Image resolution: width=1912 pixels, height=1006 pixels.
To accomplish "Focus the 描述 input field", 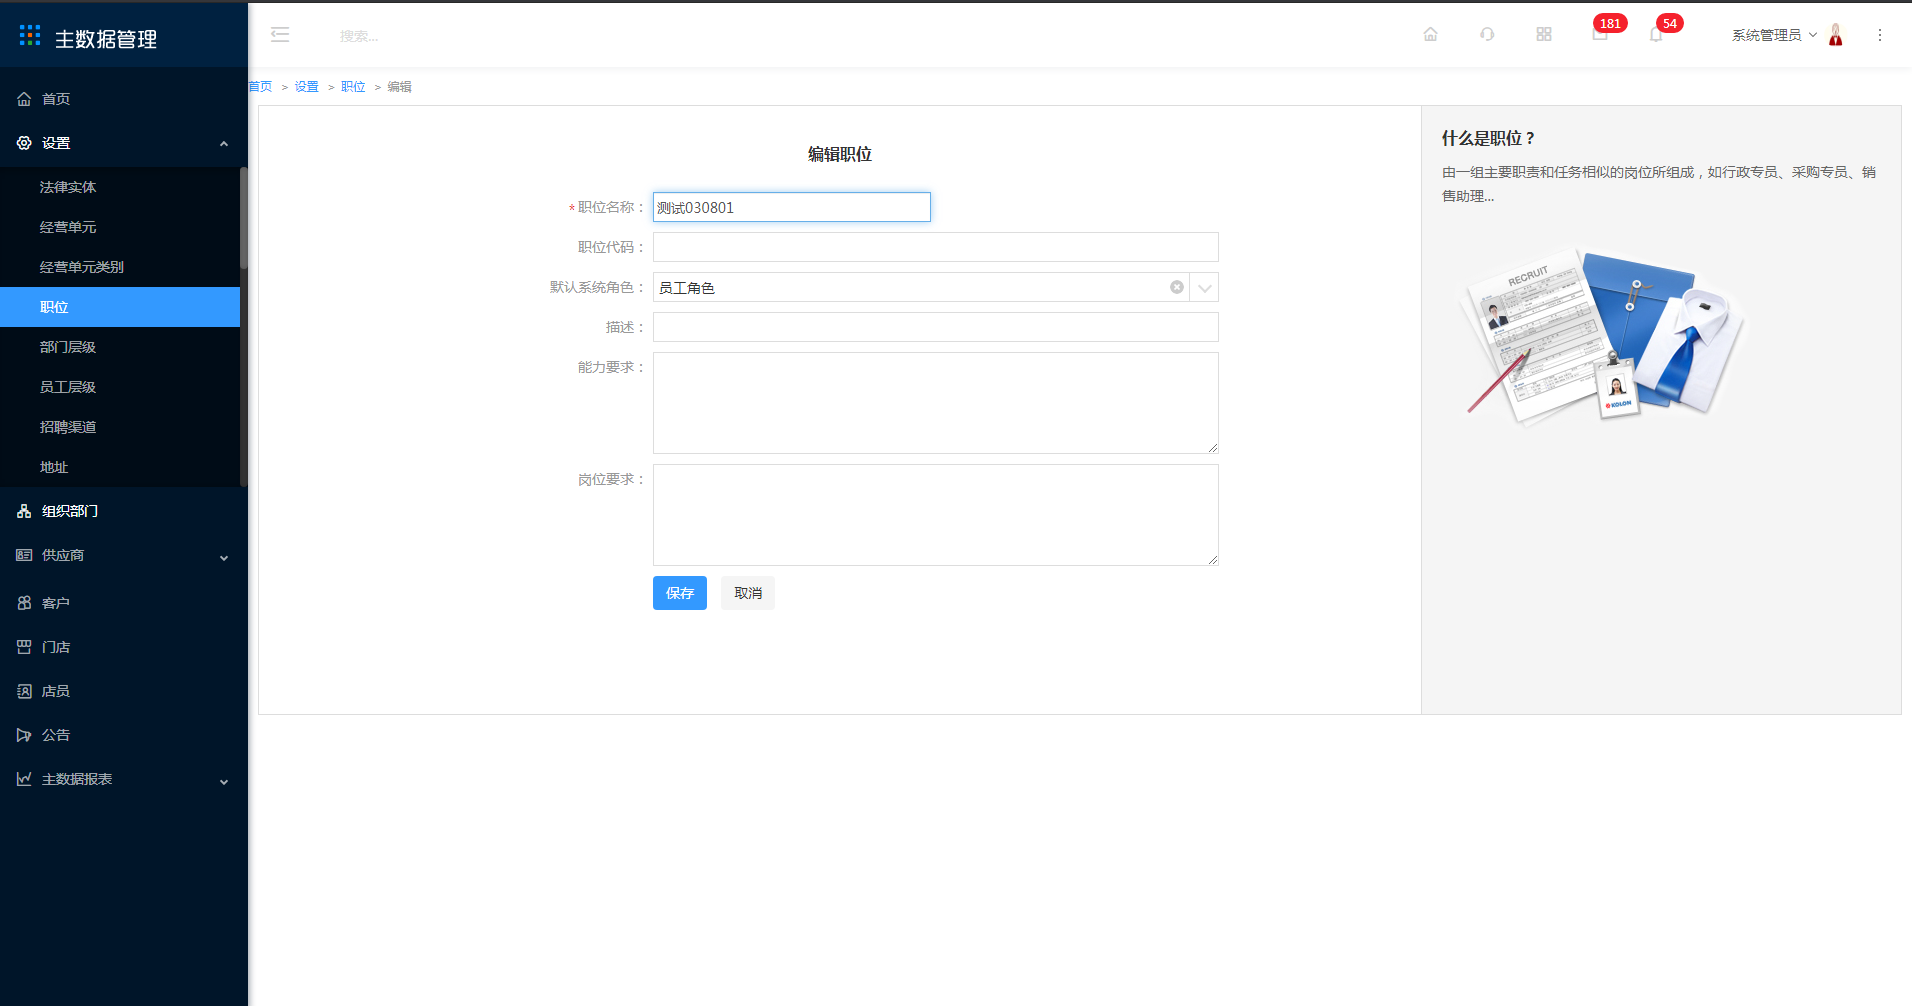I will coord(936,327).
